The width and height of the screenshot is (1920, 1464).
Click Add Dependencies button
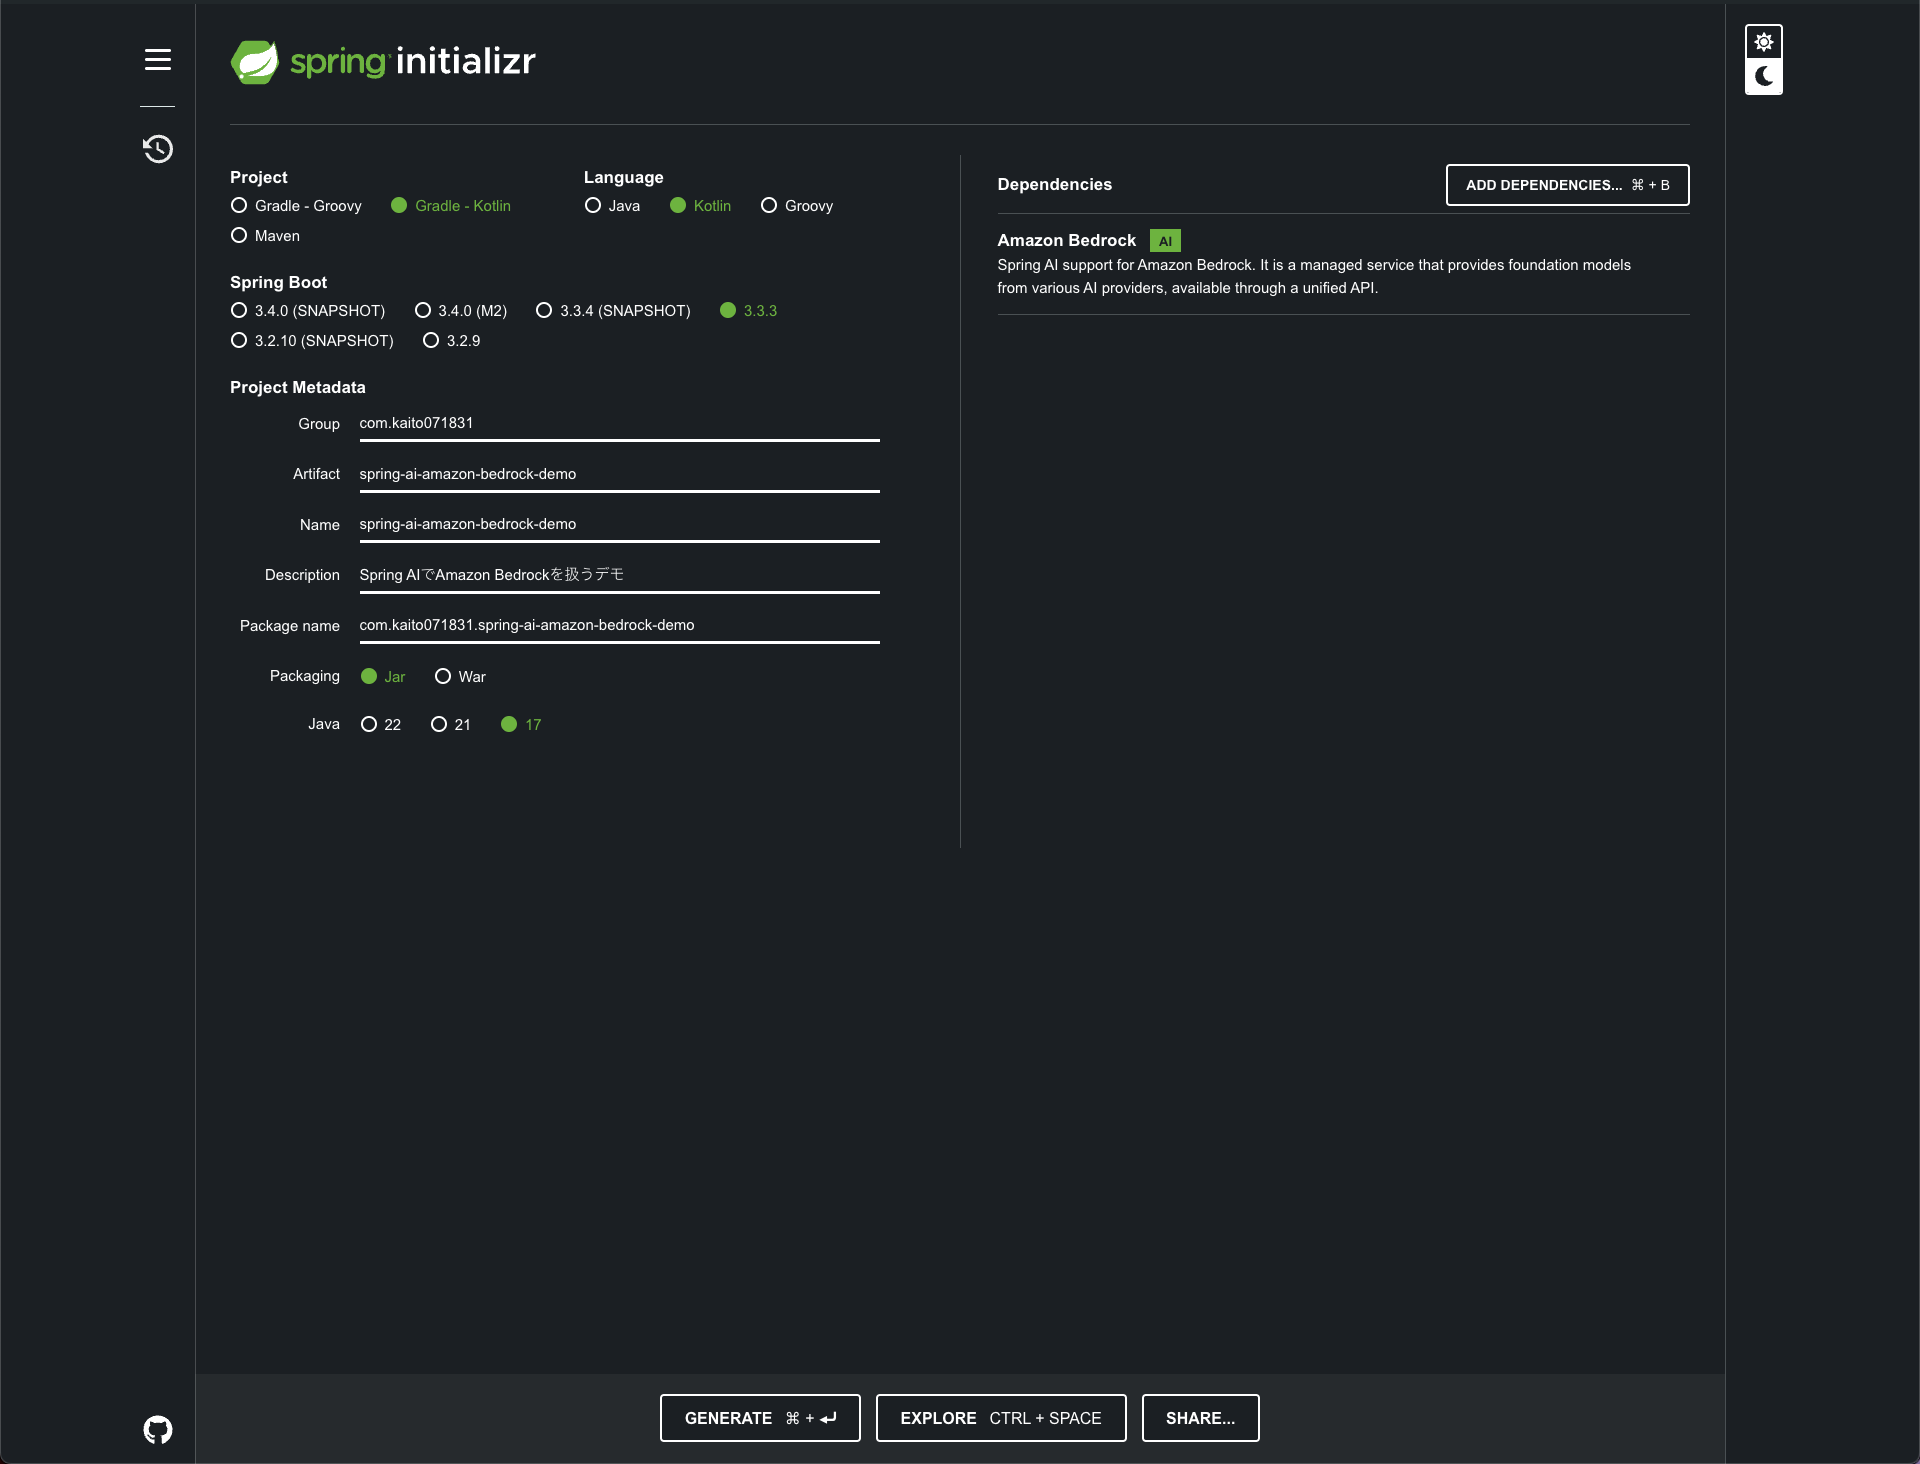click(1567, 185)
